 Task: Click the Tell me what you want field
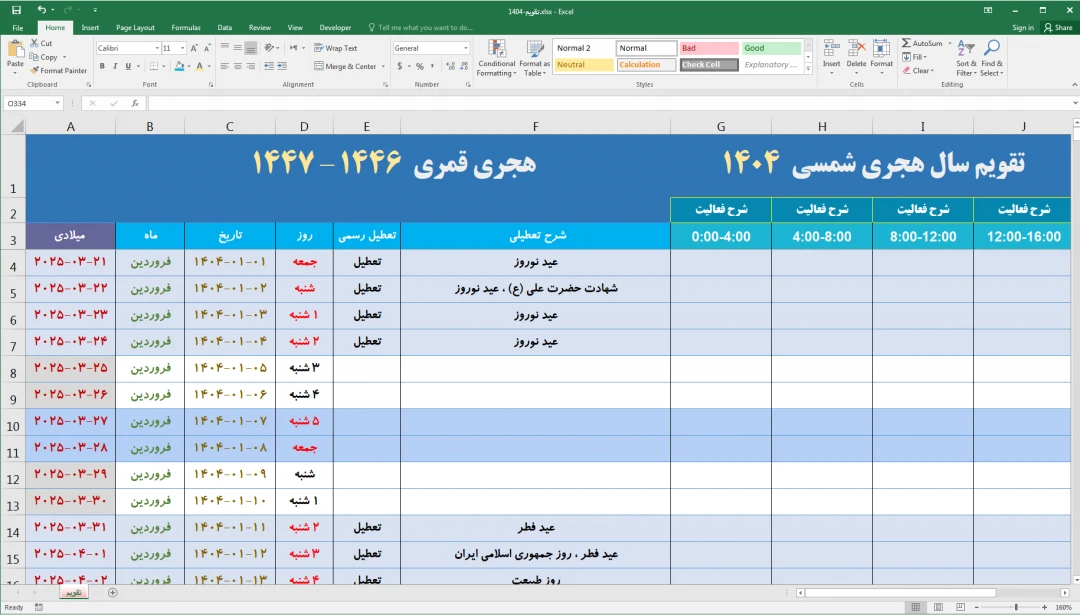(x=421, y=28)
